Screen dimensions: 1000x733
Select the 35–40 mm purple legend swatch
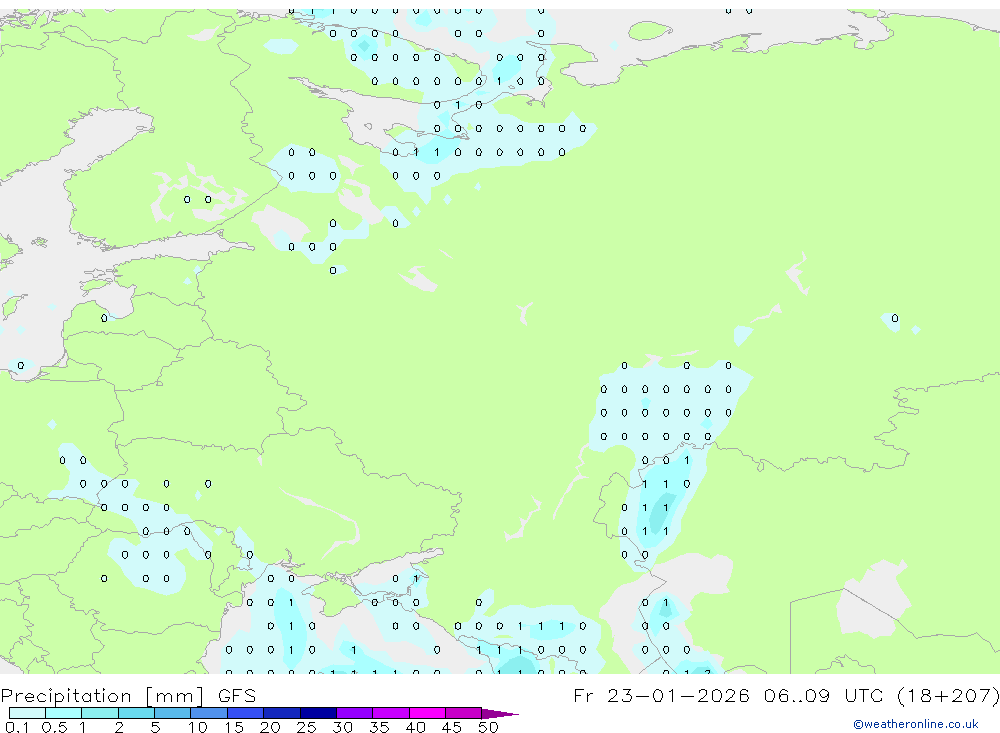pos(390,713)
